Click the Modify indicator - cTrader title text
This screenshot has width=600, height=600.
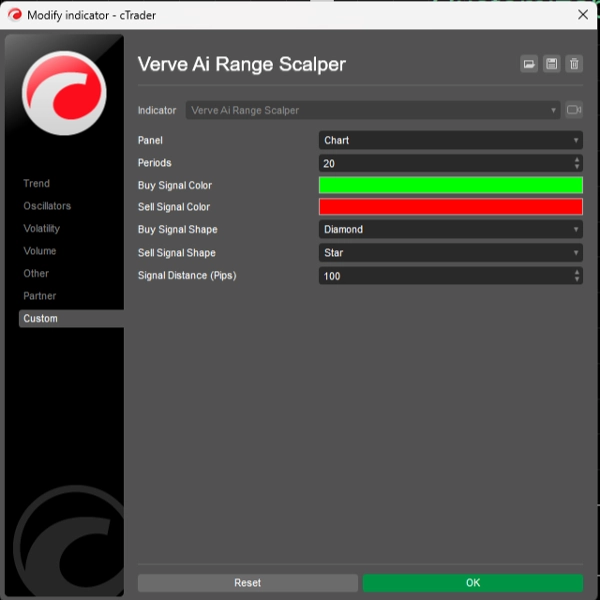(x=91, y=15)
